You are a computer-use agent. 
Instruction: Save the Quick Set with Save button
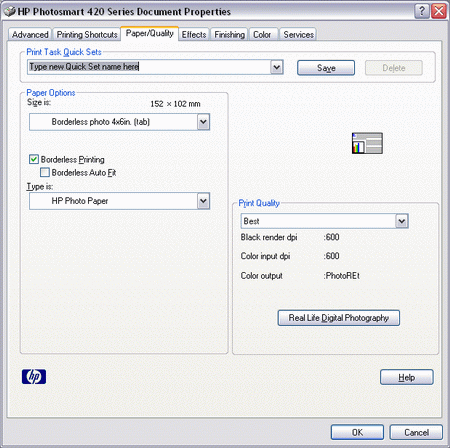[326, 68]
